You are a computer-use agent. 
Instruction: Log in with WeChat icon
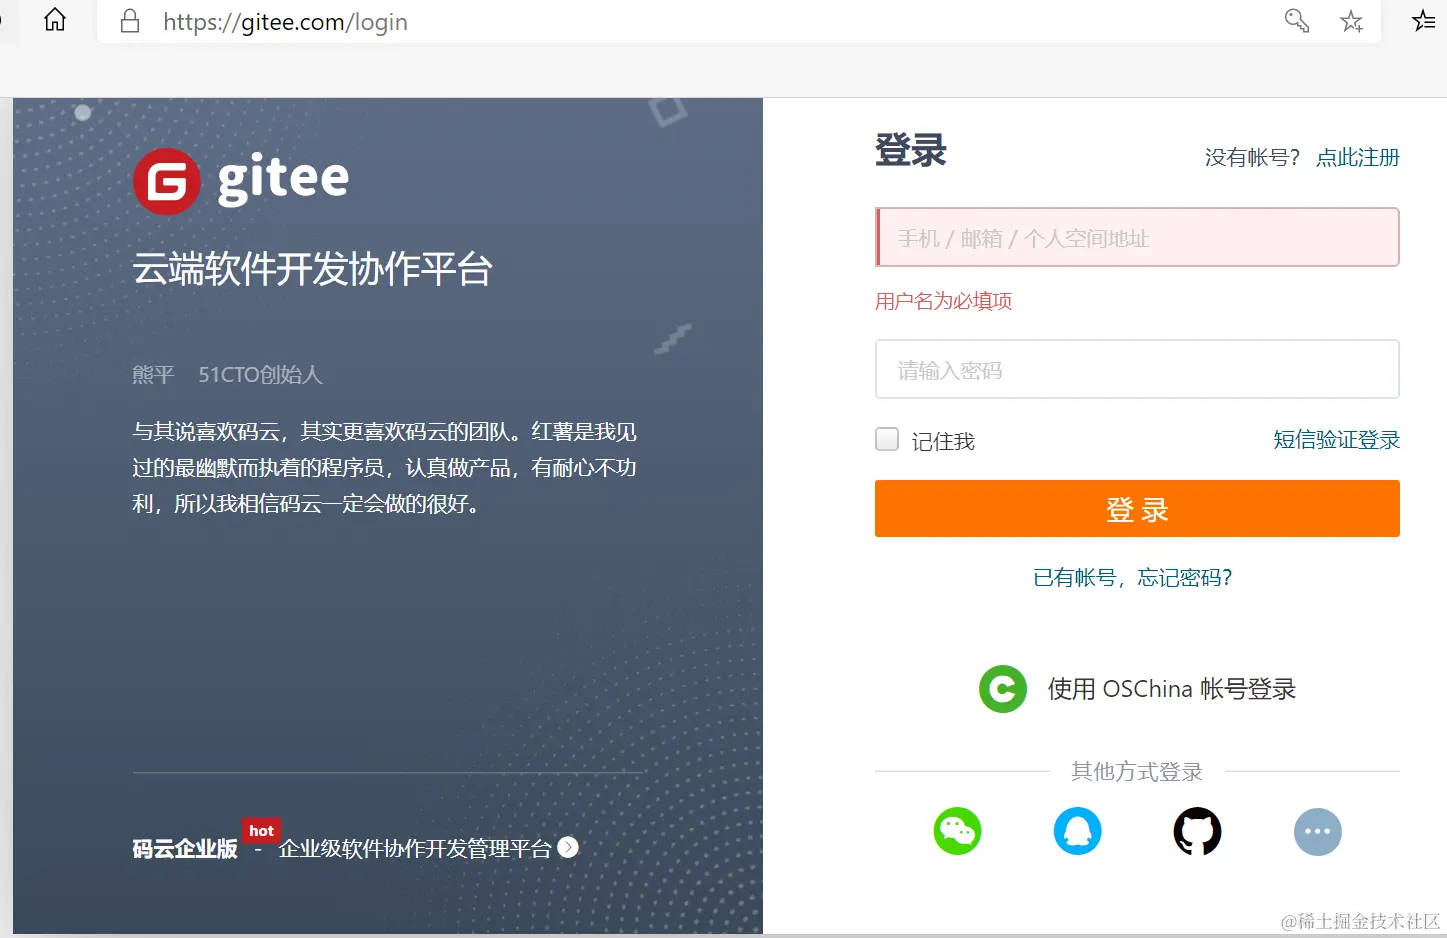(x=957, y=831)
